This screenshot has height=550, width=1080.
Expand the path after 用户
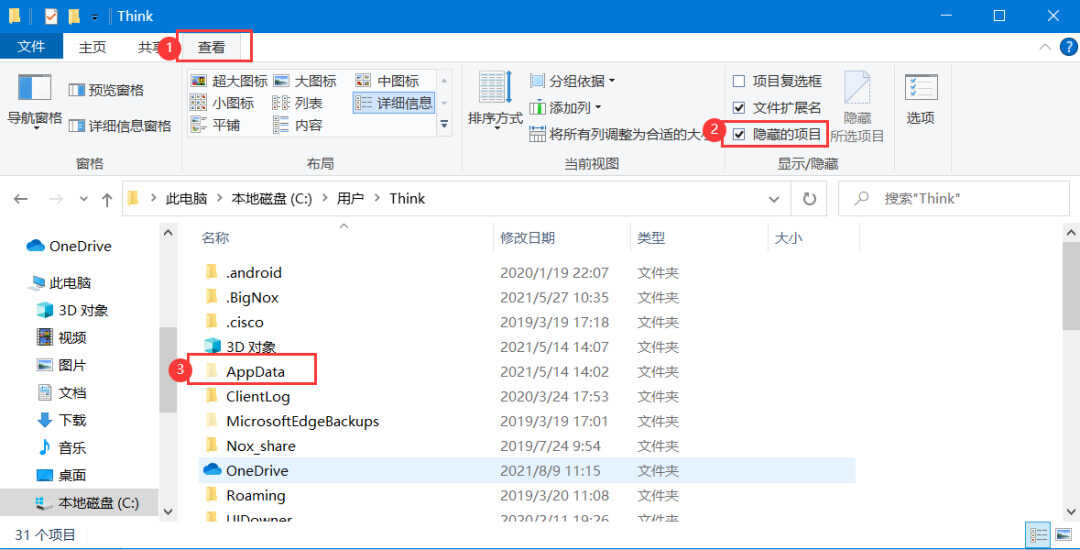click(x=377, y=199)
